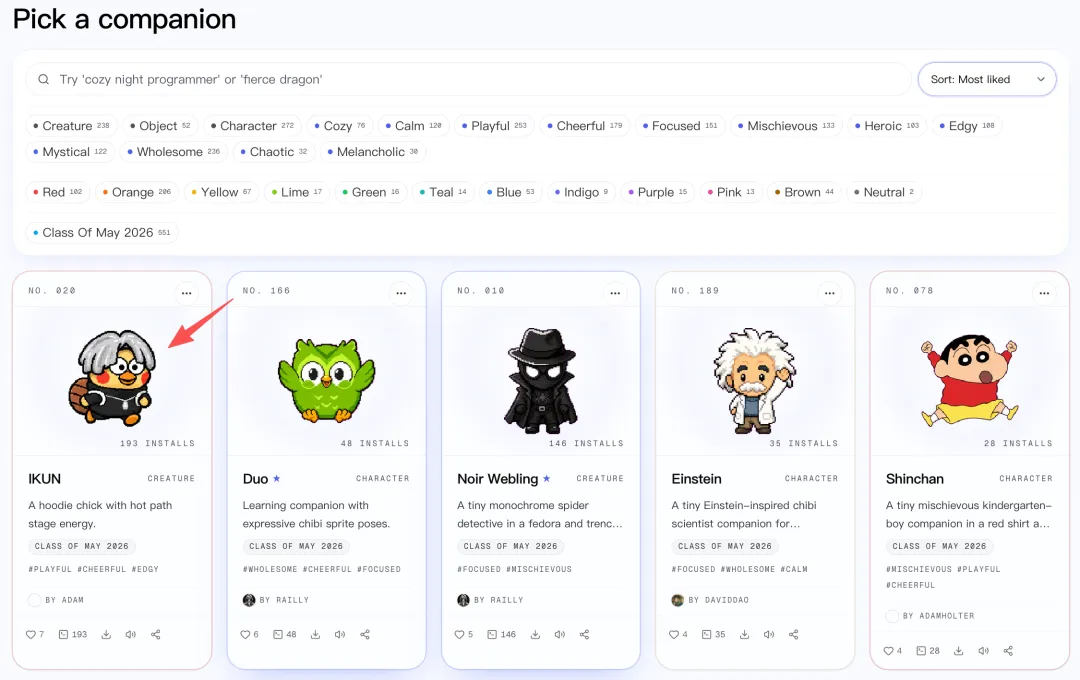Click the CLASS OF MAY 2026 badge on Shinchan card
Screen dimensions: 1080x680
[939, 546]
